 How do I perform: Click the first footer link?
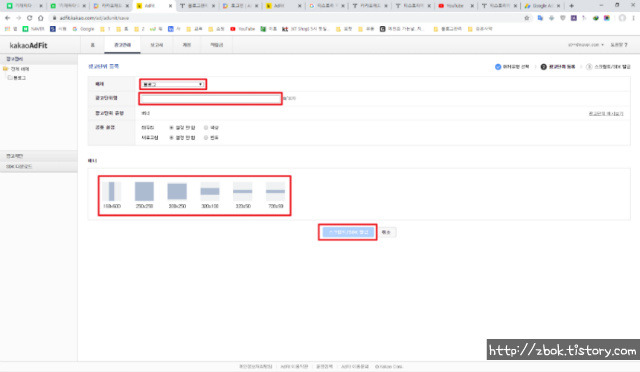tap(256, 366)
